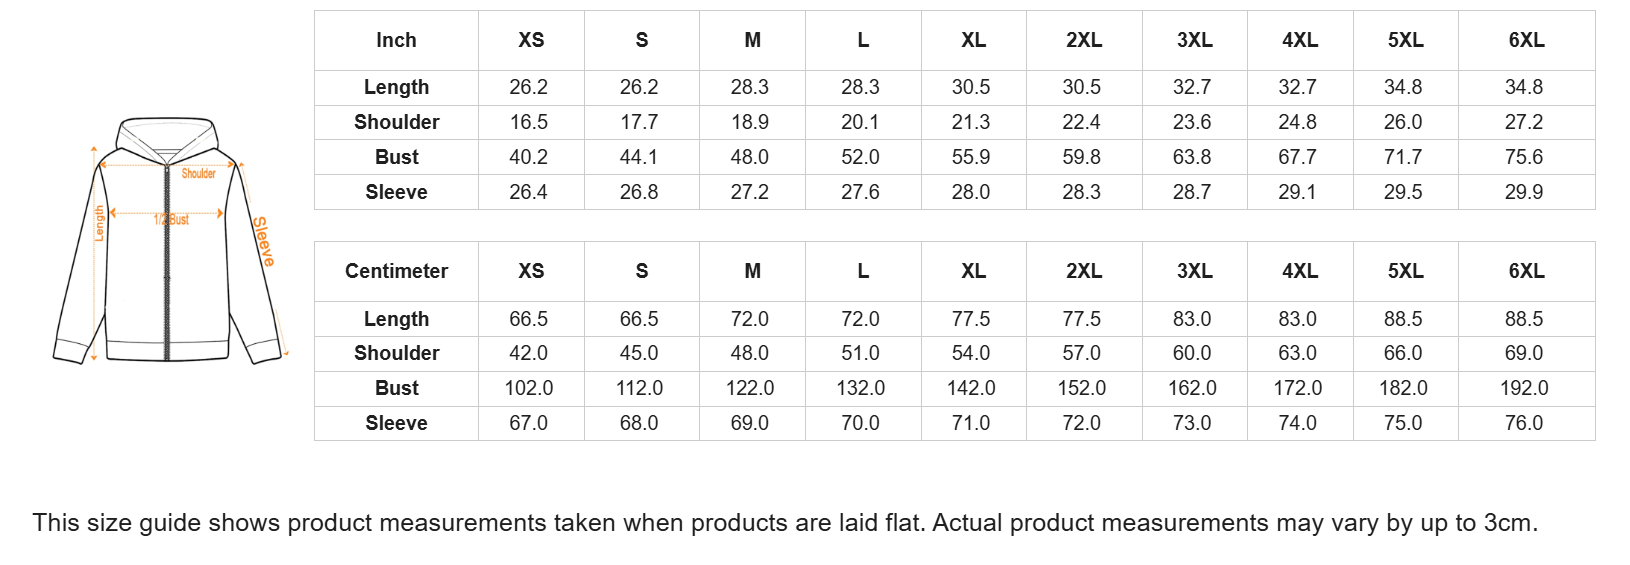Click the 16.5 shoulder value for XS
The height and width of the screenshot is (565, 1630).
tap(529, 122)
